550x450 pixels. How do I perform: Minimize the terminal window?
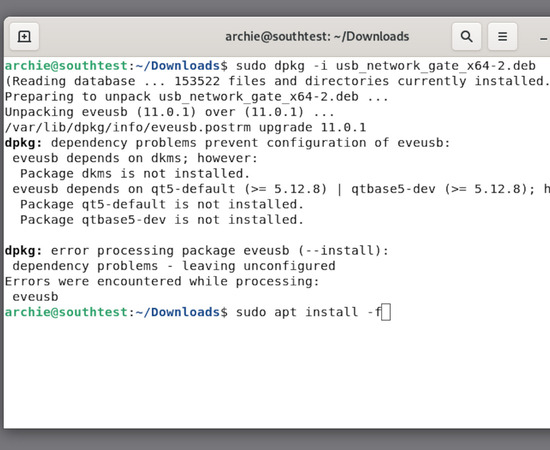click(x=543, y=38)
